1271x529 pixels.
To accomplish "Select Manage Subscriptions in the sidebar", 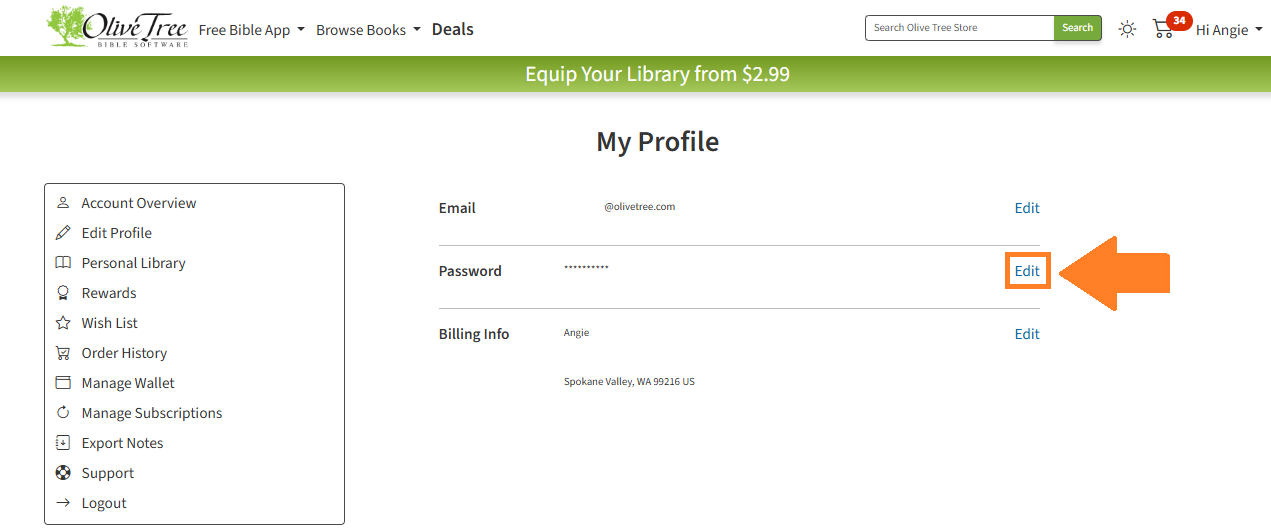I will pos(152,413).
